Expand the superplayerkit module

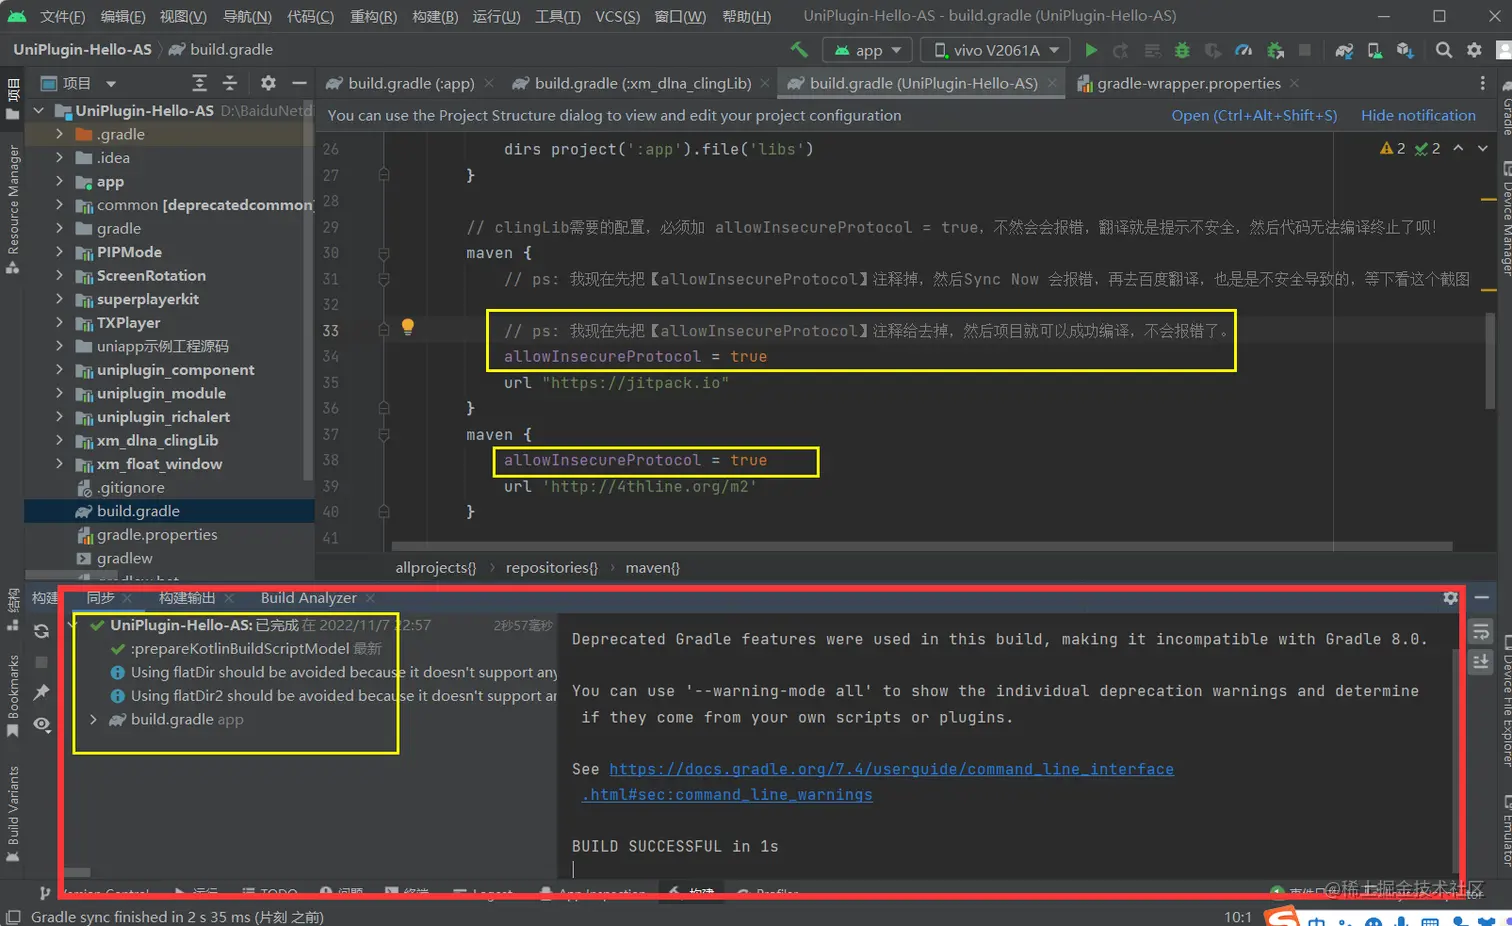pos(59,299)
